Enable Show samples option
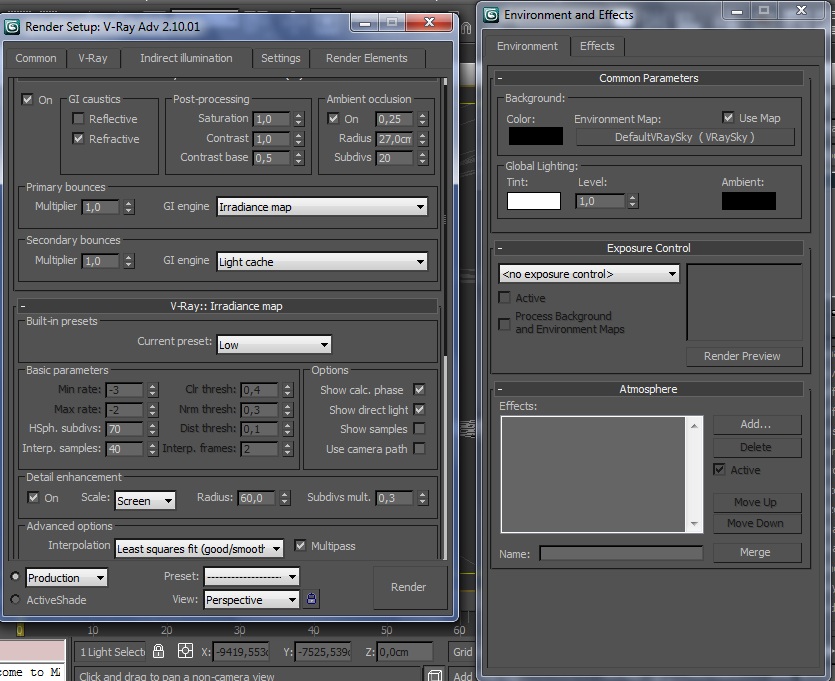The image size is (835, 681). tap(419, 428)
